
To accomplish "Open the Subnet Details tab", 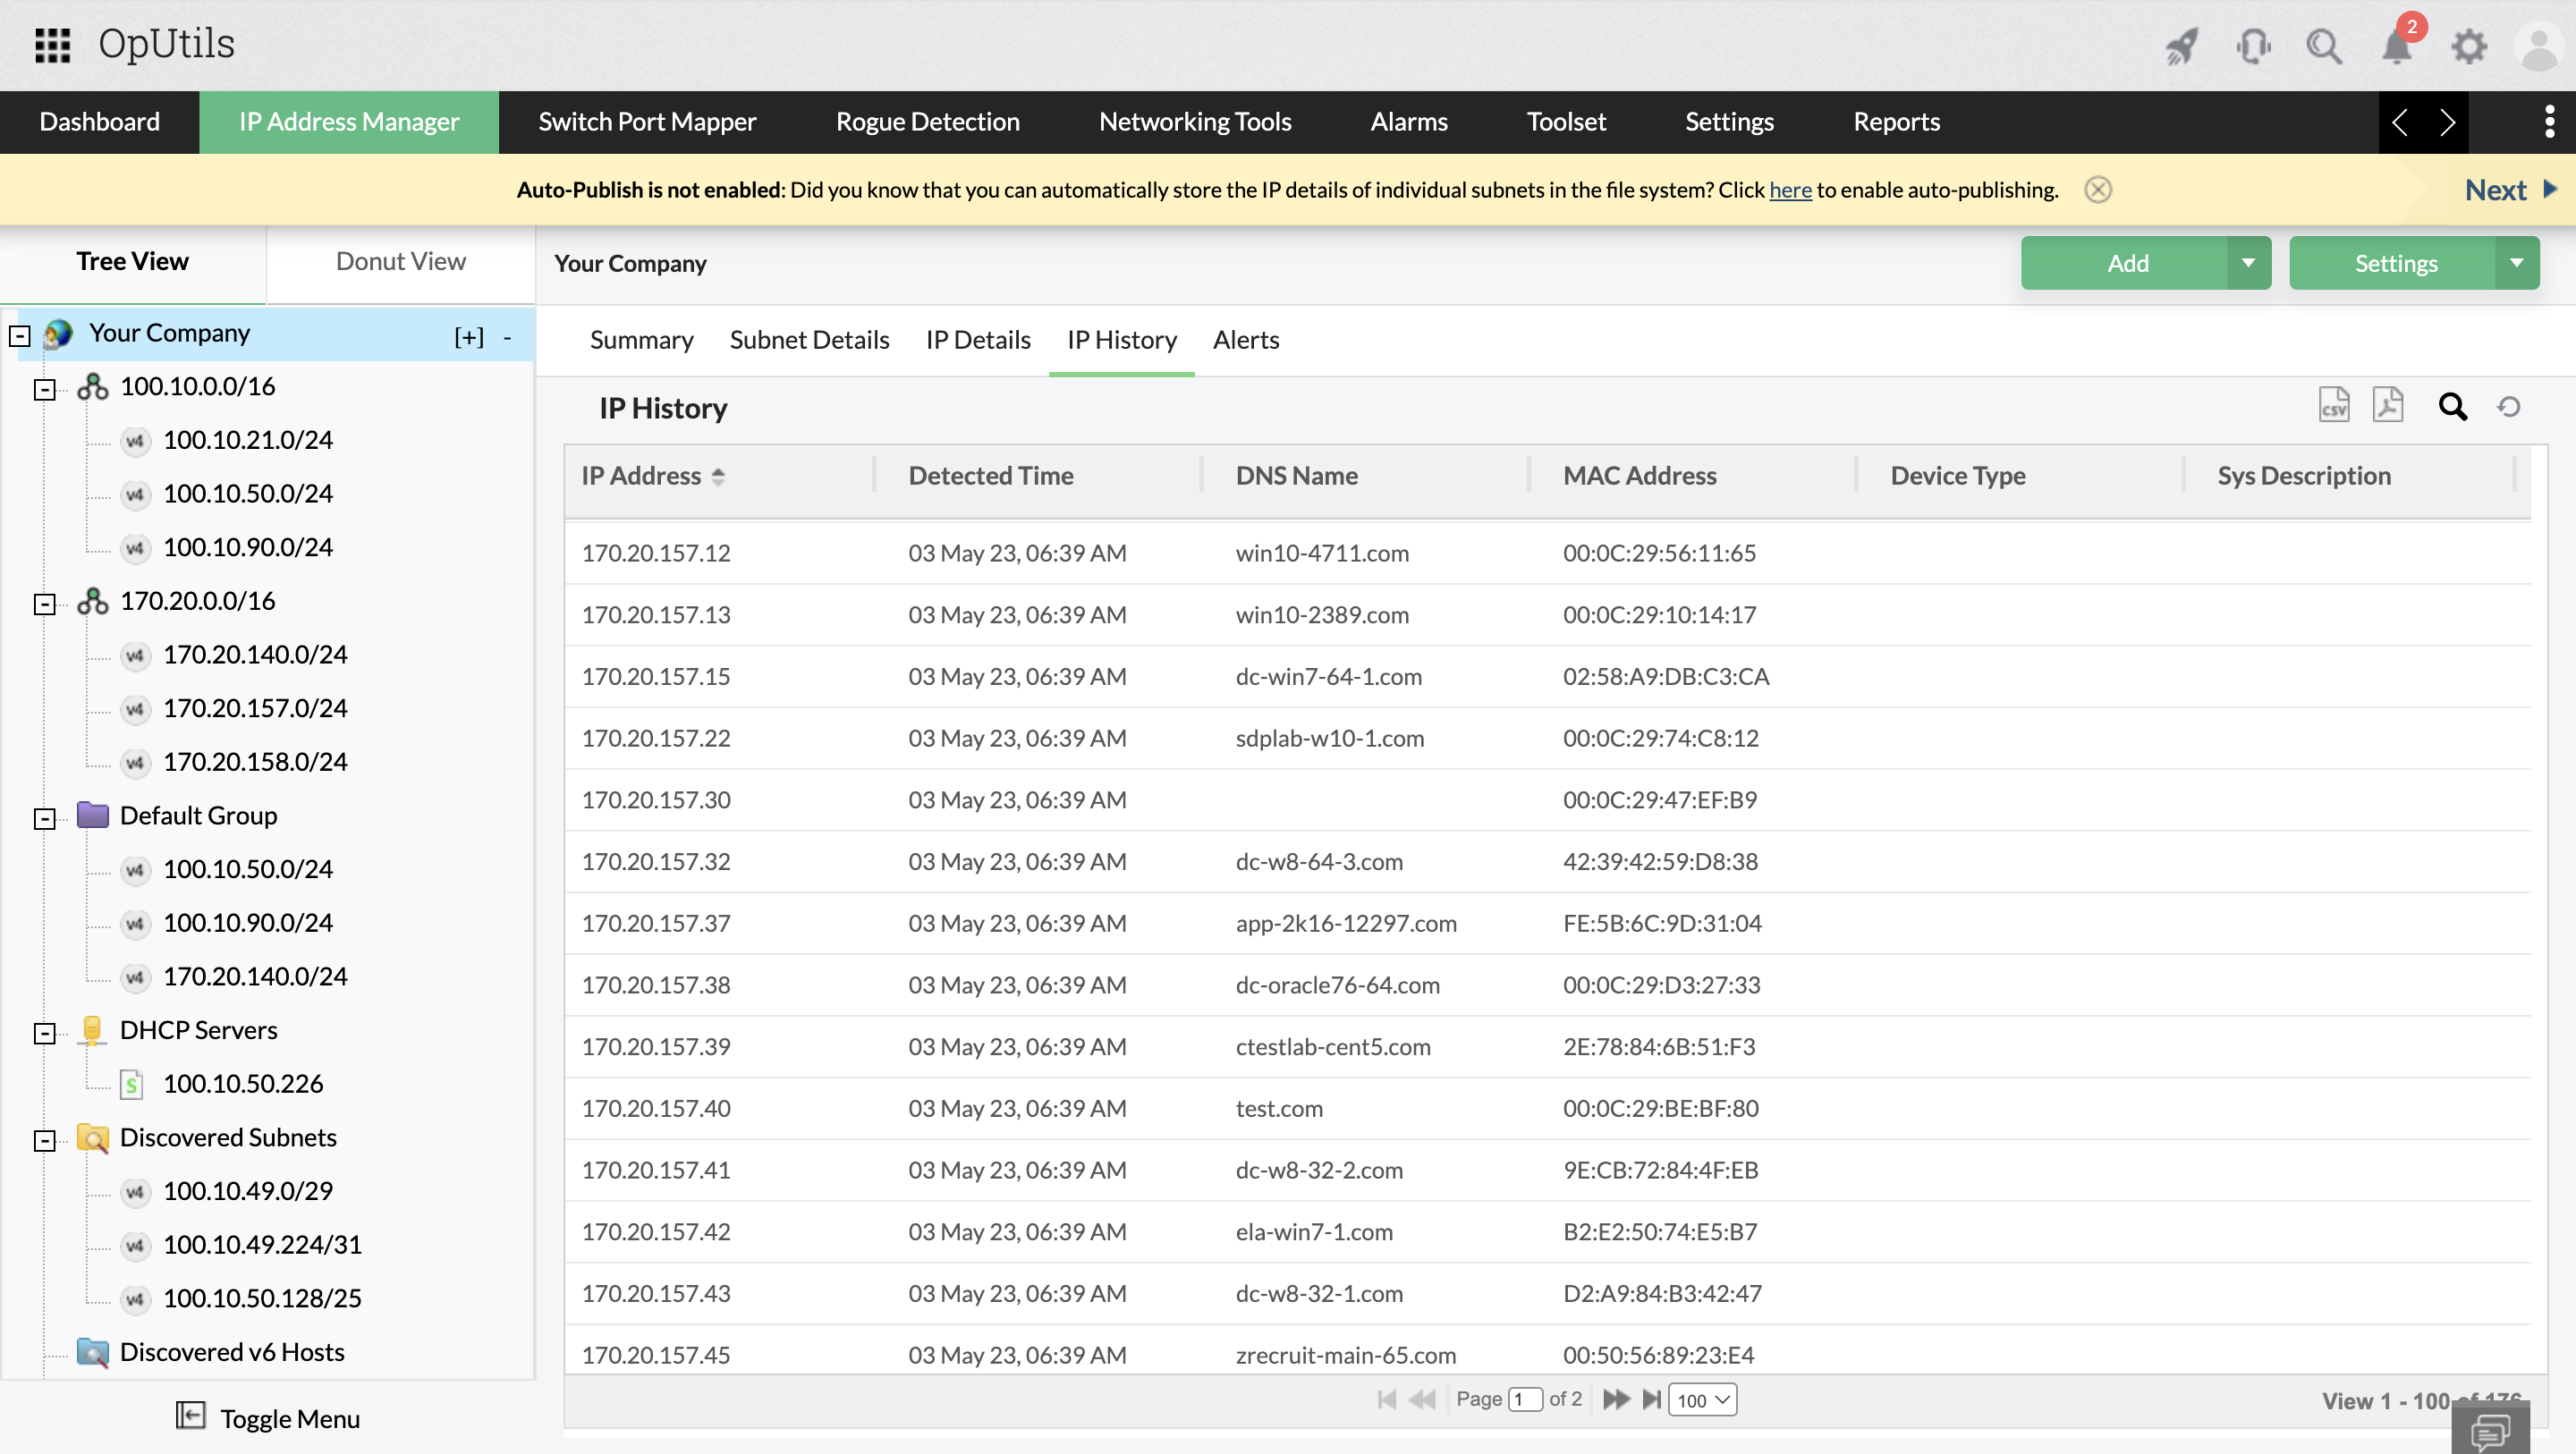I will click(809, 340).
